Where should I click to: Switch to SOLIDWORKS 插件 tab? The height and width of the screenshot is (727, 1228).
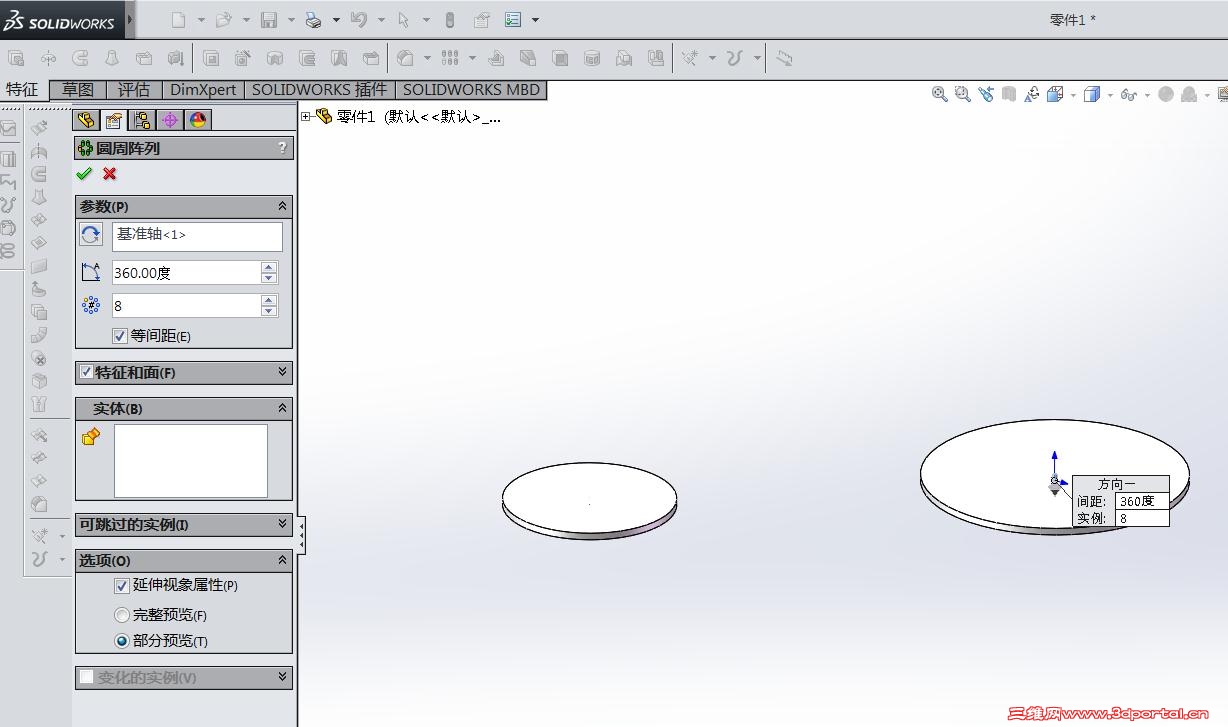point(320,89)
